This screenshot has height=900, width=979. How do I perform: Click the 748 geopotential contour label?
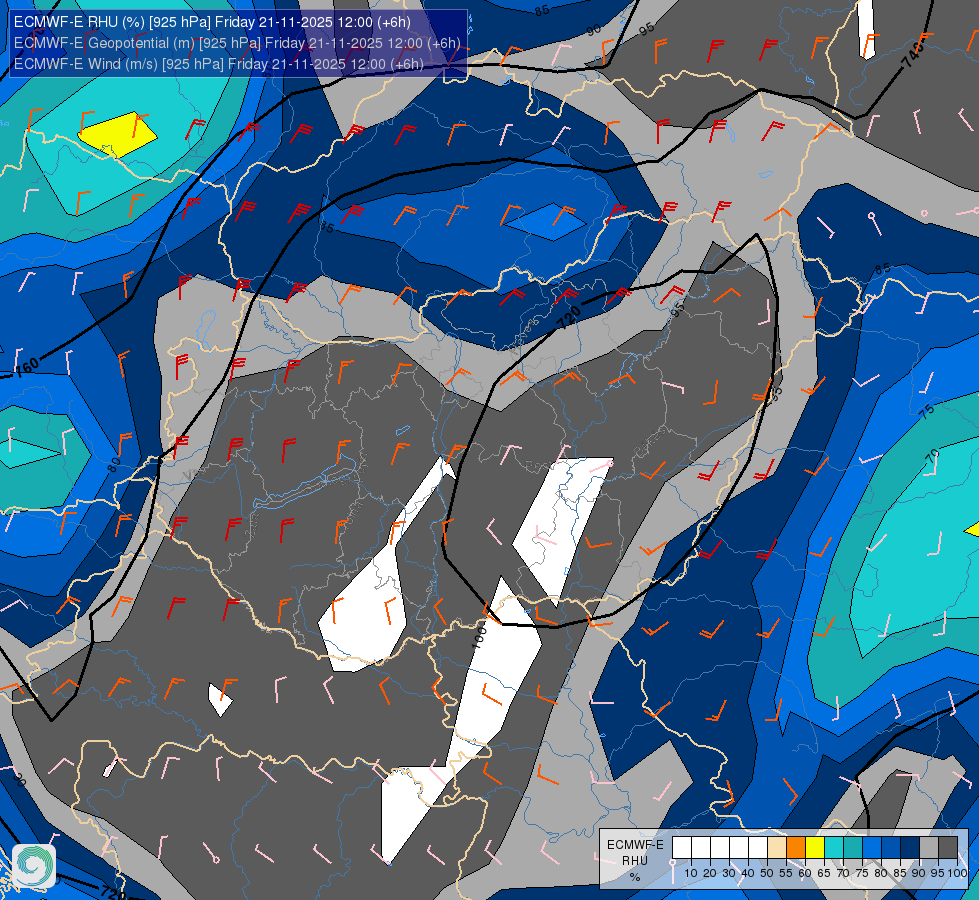(x=913, y=54)
